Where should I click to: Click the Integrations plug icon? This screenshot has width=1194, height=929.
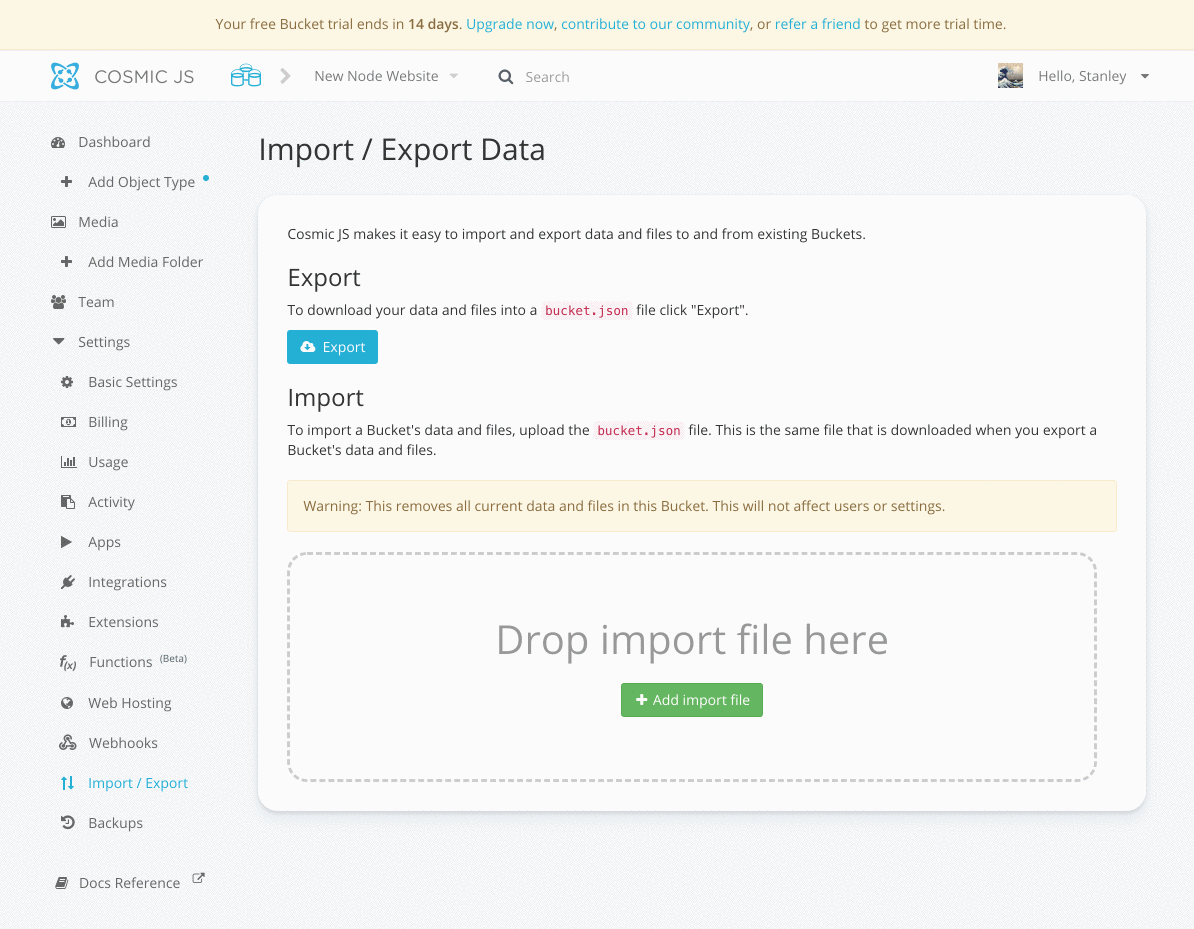[67, 582]
